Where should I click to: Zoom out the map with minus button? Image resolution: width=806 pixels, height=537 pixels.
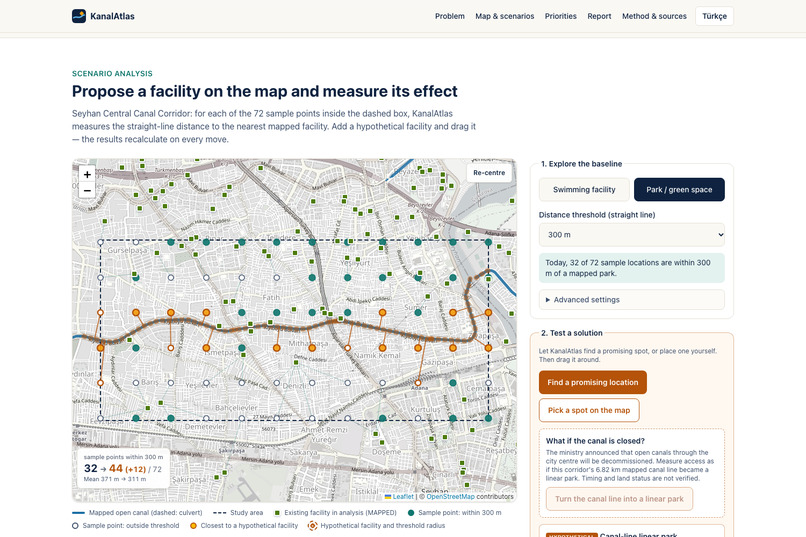point(87,190)
